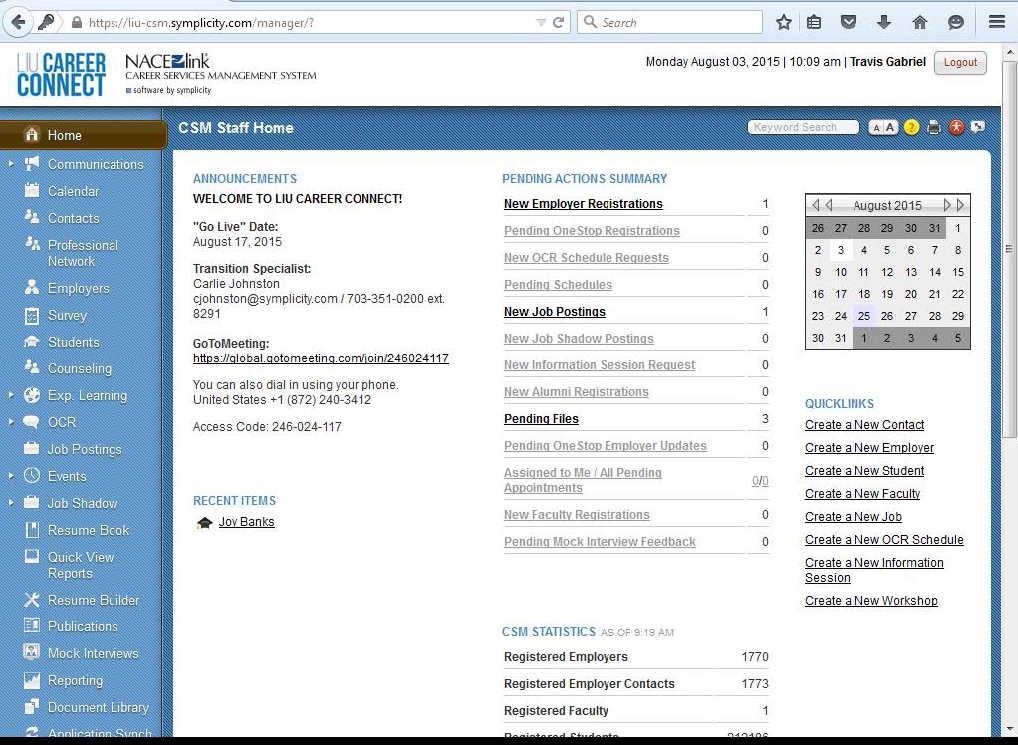
Task: Open the red accessibility icon in the header
Action: (956, 127)
